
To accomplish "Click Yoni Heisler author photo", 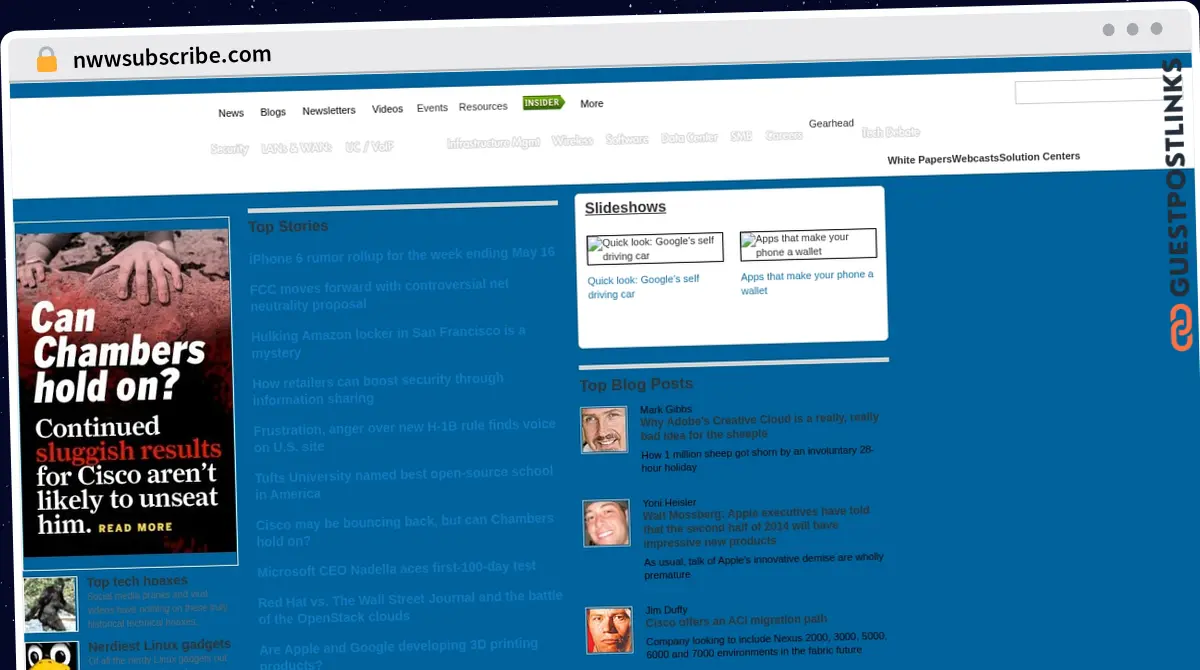I will 606,523.
